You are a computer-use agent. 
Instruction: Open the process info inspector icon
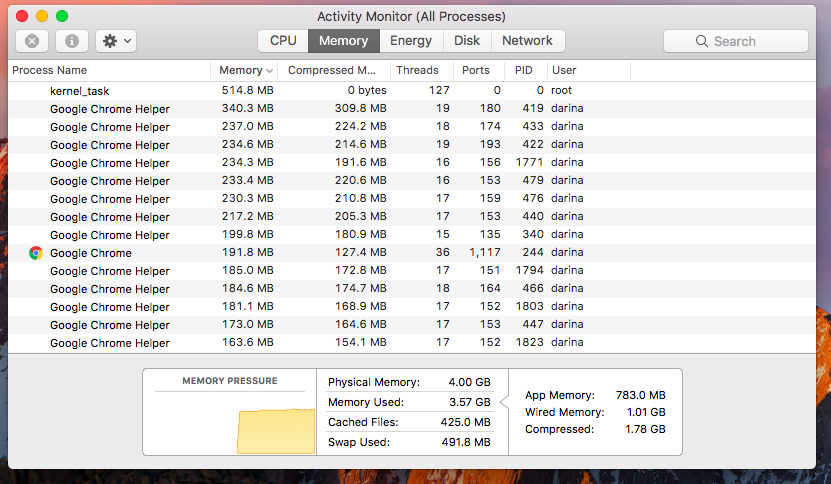pos(72,41)
